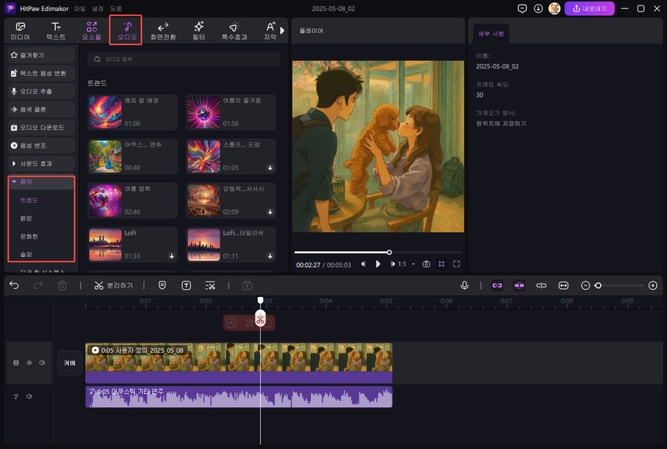Viewport: 667px width, 449px height.
Task: Click the lines-and-cross timeline toolbar icon
Action: [210, 285]
